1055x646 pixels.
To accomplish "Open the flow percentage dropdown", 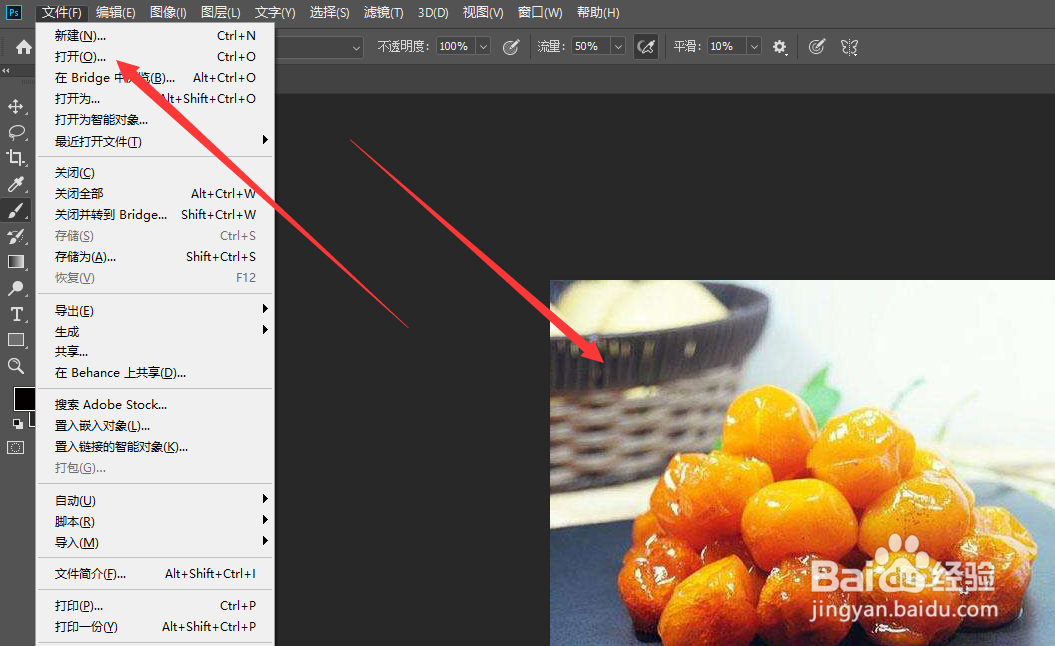I will click(617, 46).
